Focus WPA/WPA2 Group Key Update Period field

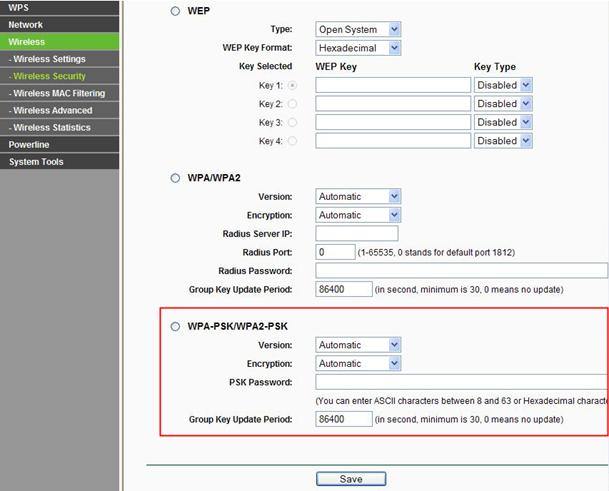tap(344, 289)
